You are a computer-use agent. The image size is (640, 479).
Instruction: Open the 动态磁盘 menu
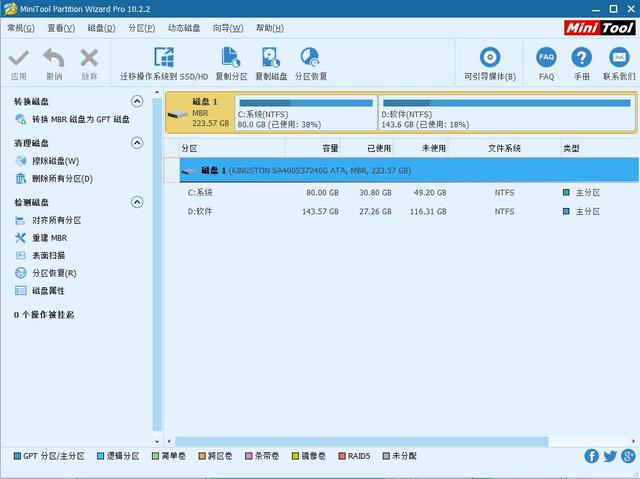click(x=183, y=28)
